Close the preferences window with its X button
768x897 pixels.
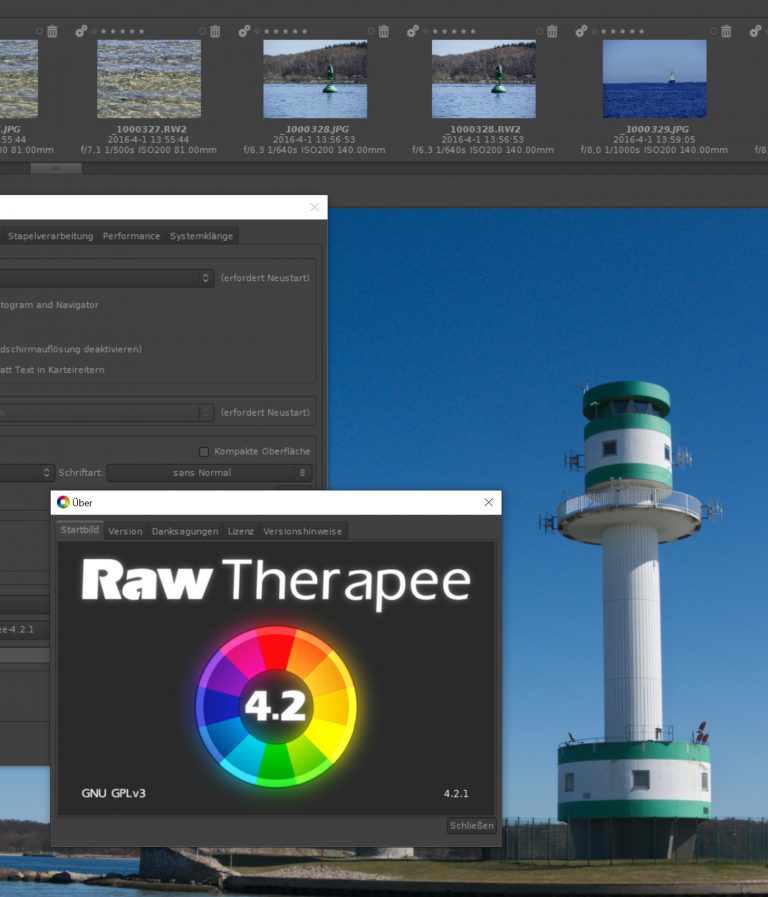point(315,207)
